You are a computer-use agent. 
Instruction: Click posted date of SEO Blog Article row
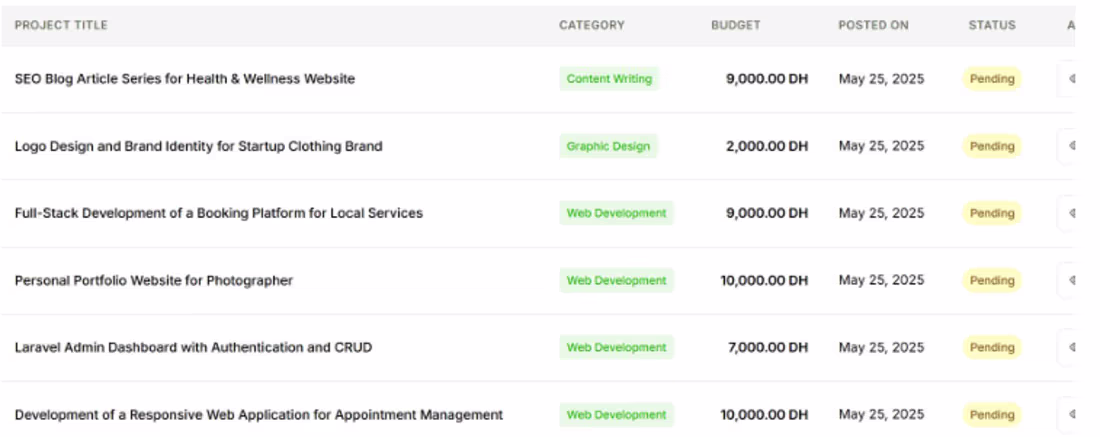(881, 79)
